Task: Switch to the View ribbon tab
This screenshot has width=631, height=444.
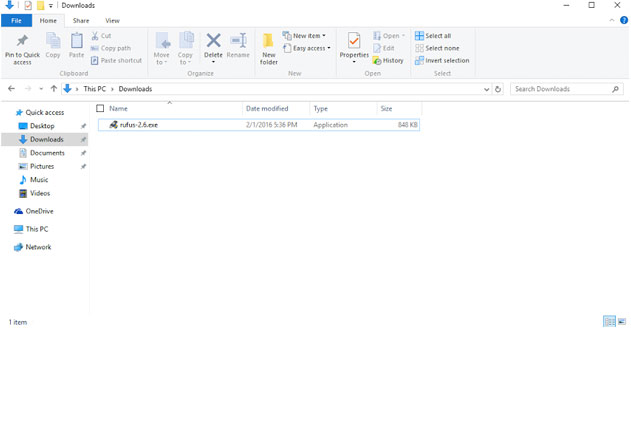Action: point(112,21)
